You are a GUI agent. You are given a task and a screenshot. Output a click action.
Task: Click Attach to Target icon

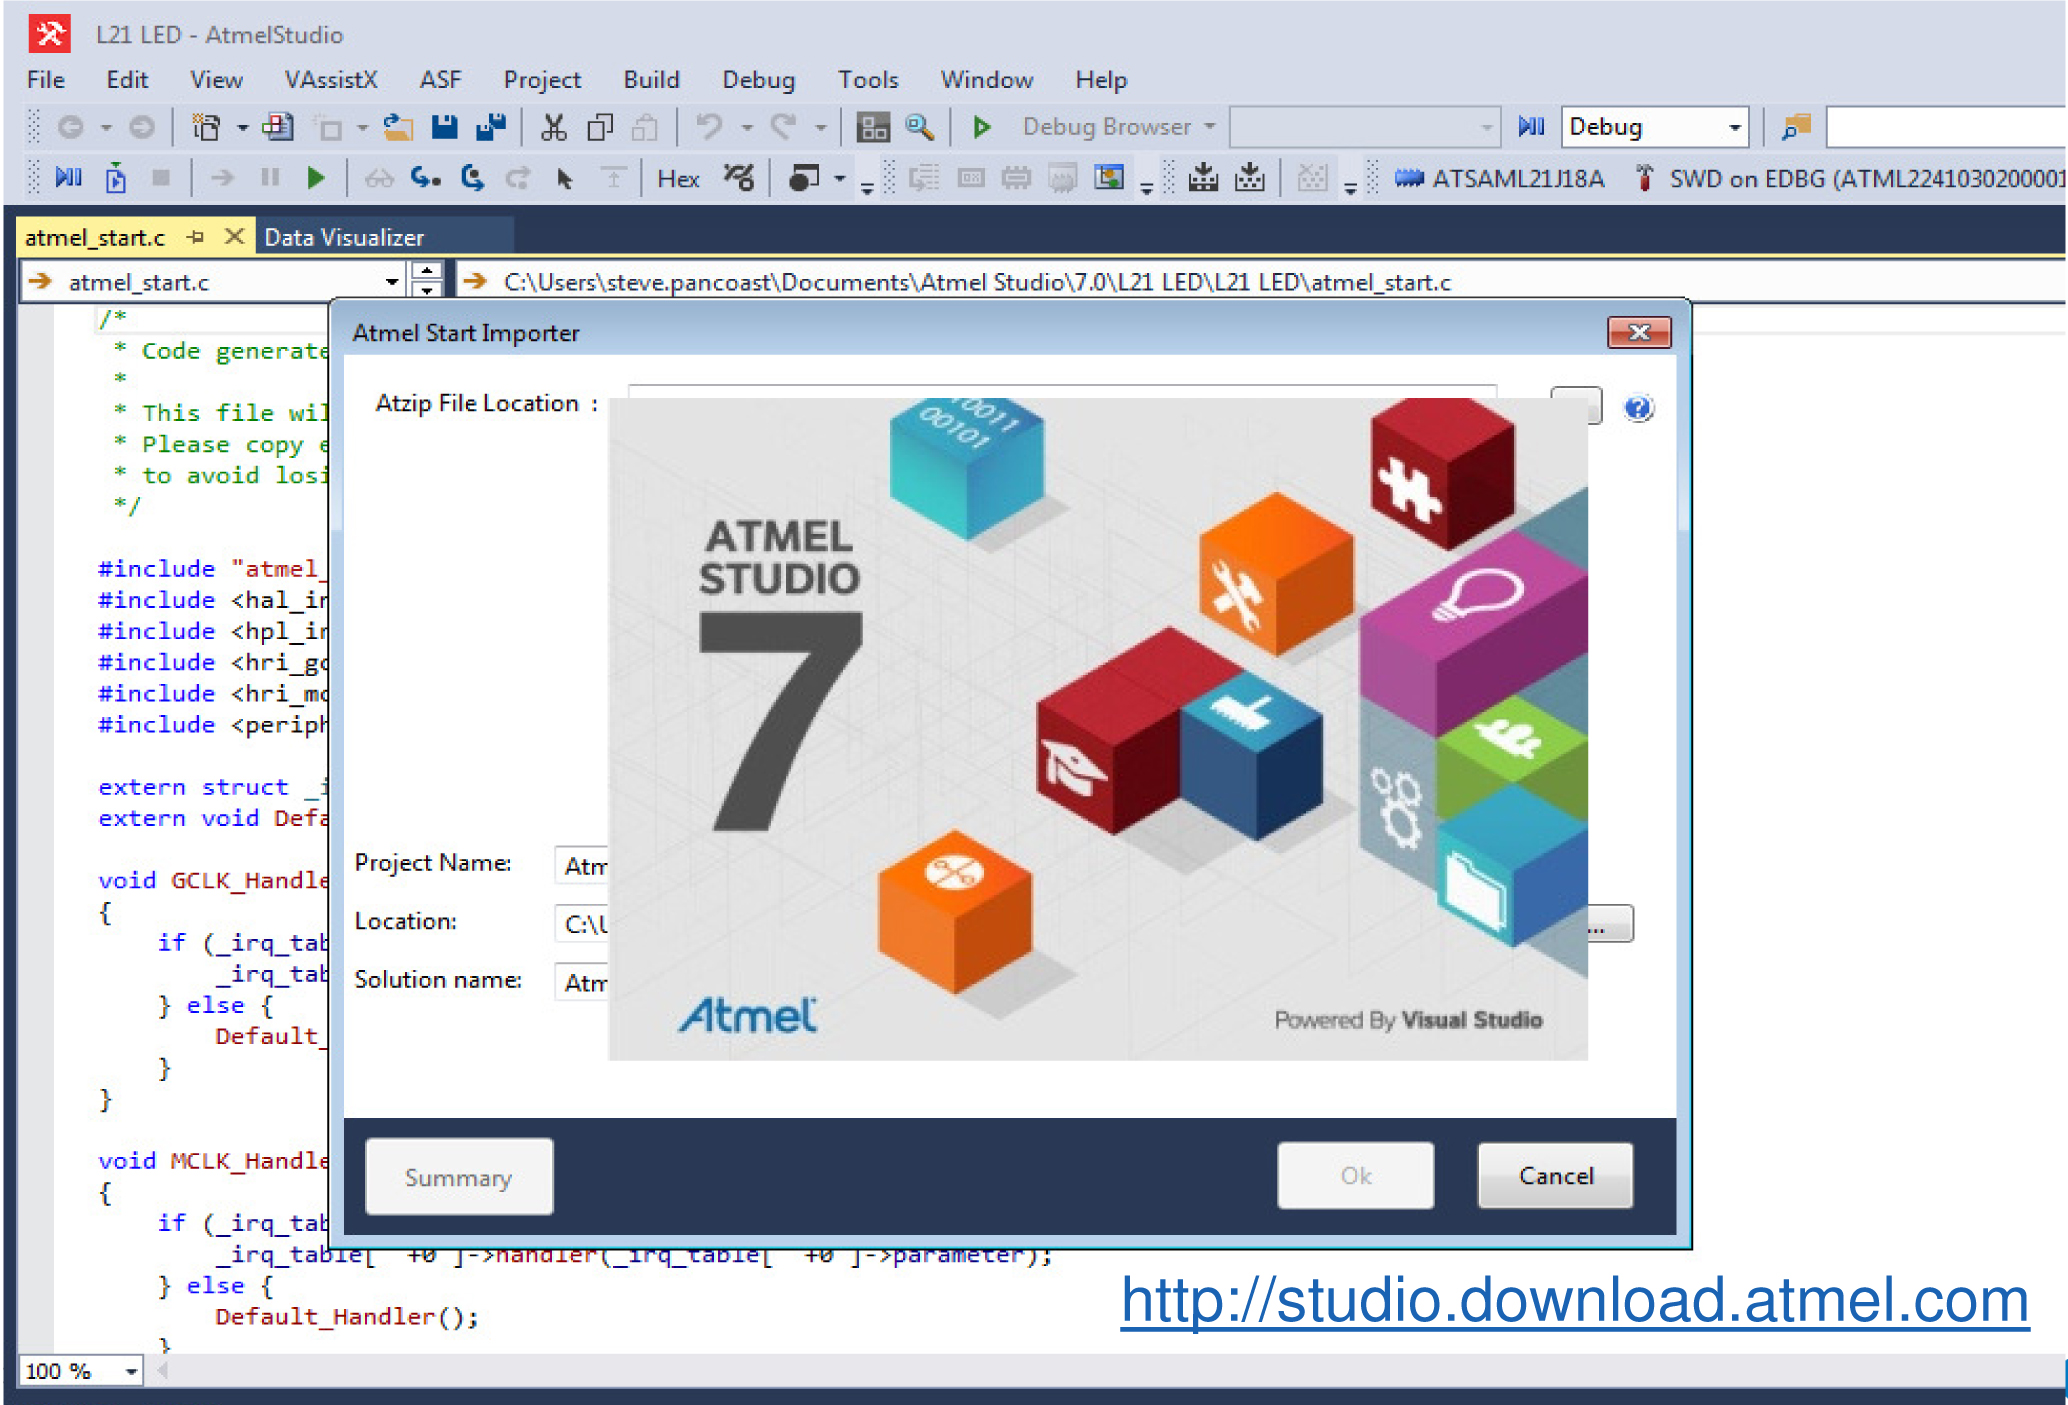coord(116,178)
